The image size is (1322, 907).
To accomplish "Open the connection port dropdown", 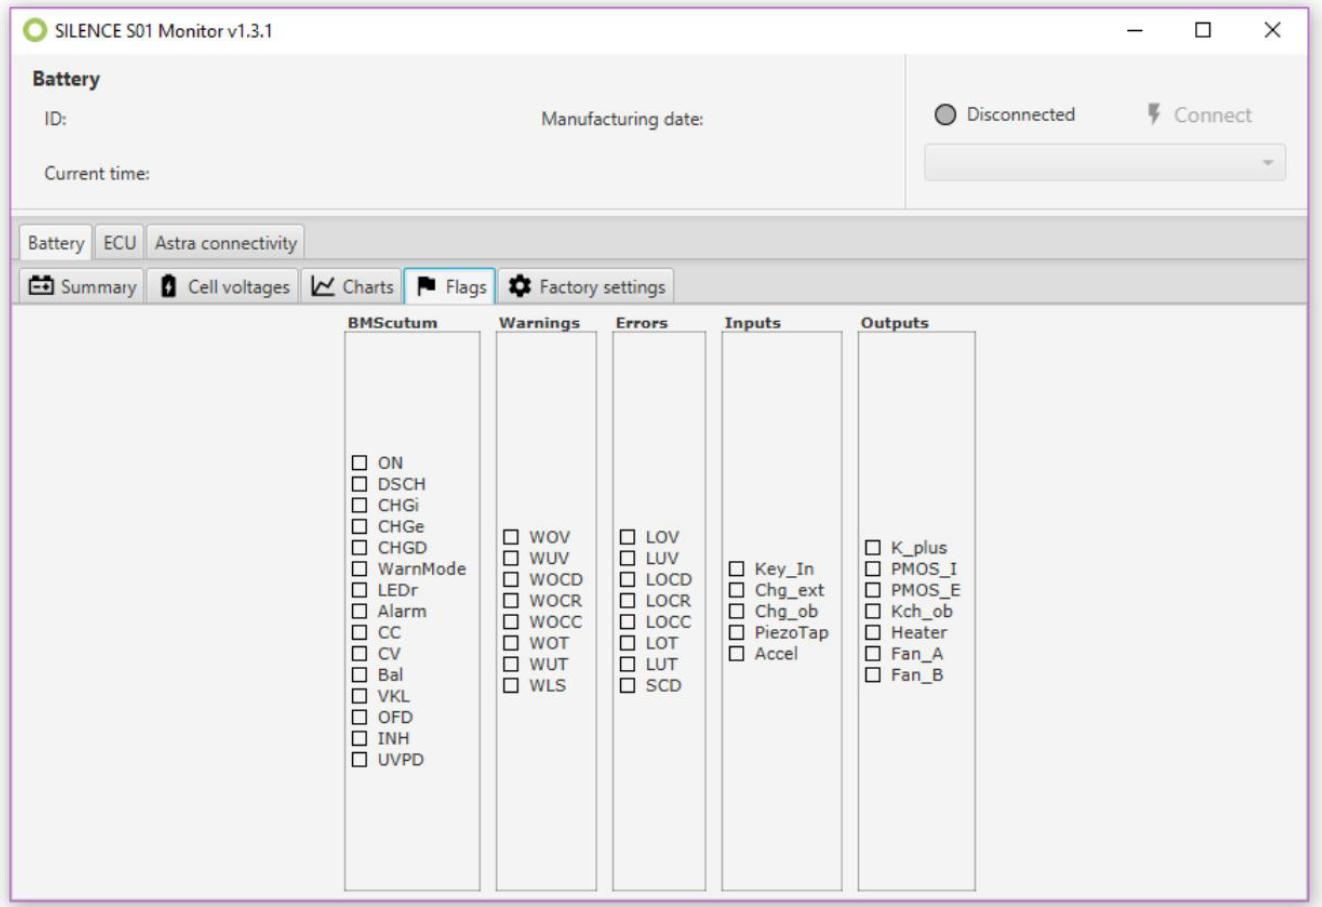I will pyautogui.click(x=1104, y=163).
